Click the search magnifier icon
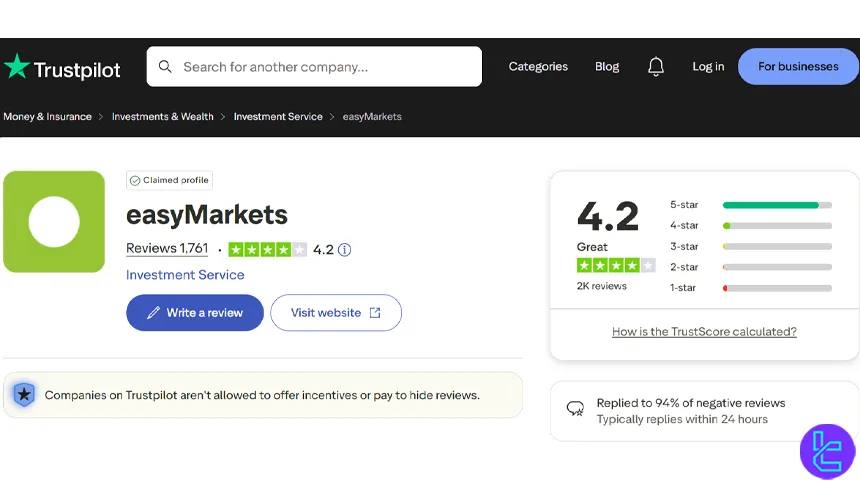The height and width of the screenshot is (484, 860). coord(165,67)
